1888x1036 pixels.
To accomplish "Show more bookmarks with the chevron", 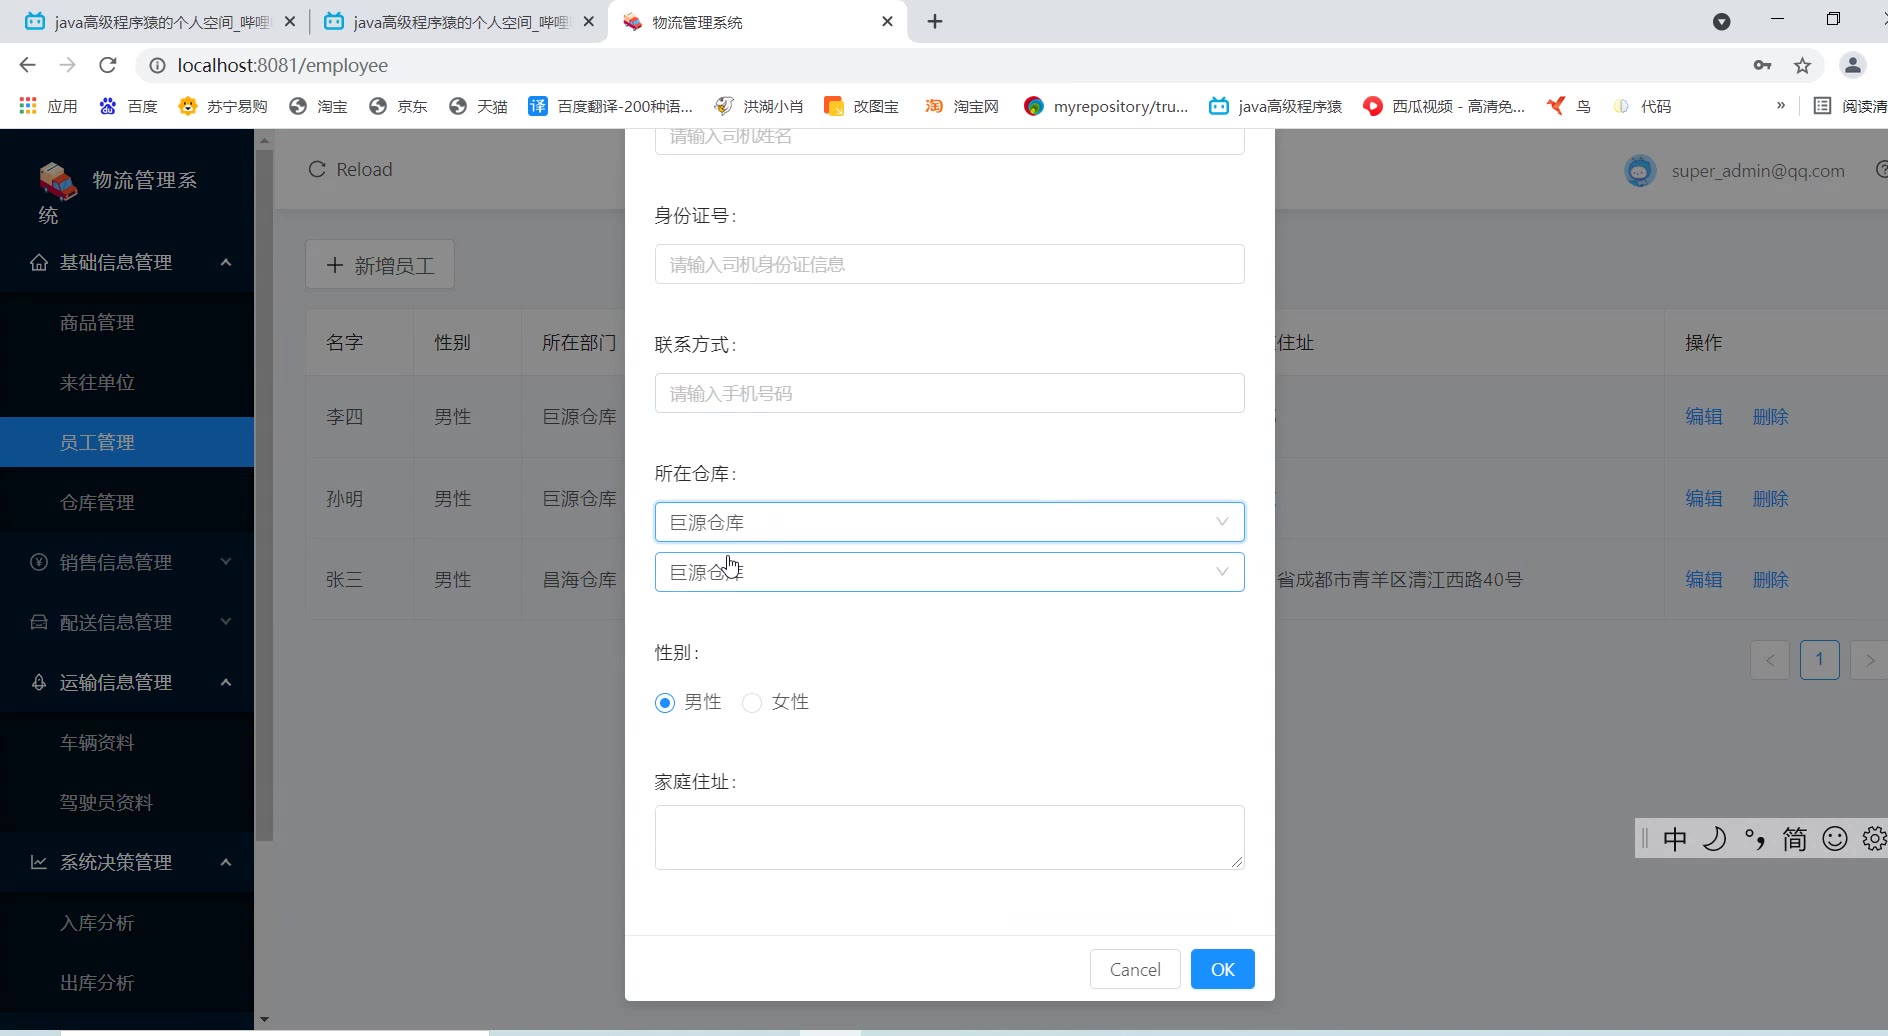I will (1781, 105).
